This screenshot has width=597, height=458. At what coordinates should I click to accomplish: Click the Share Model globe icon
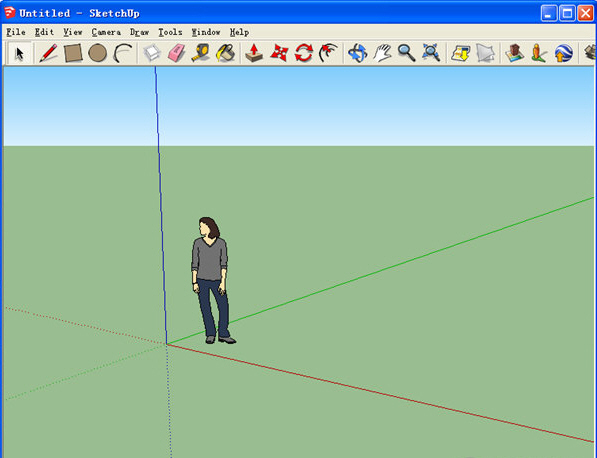click(x=563, y=53)
